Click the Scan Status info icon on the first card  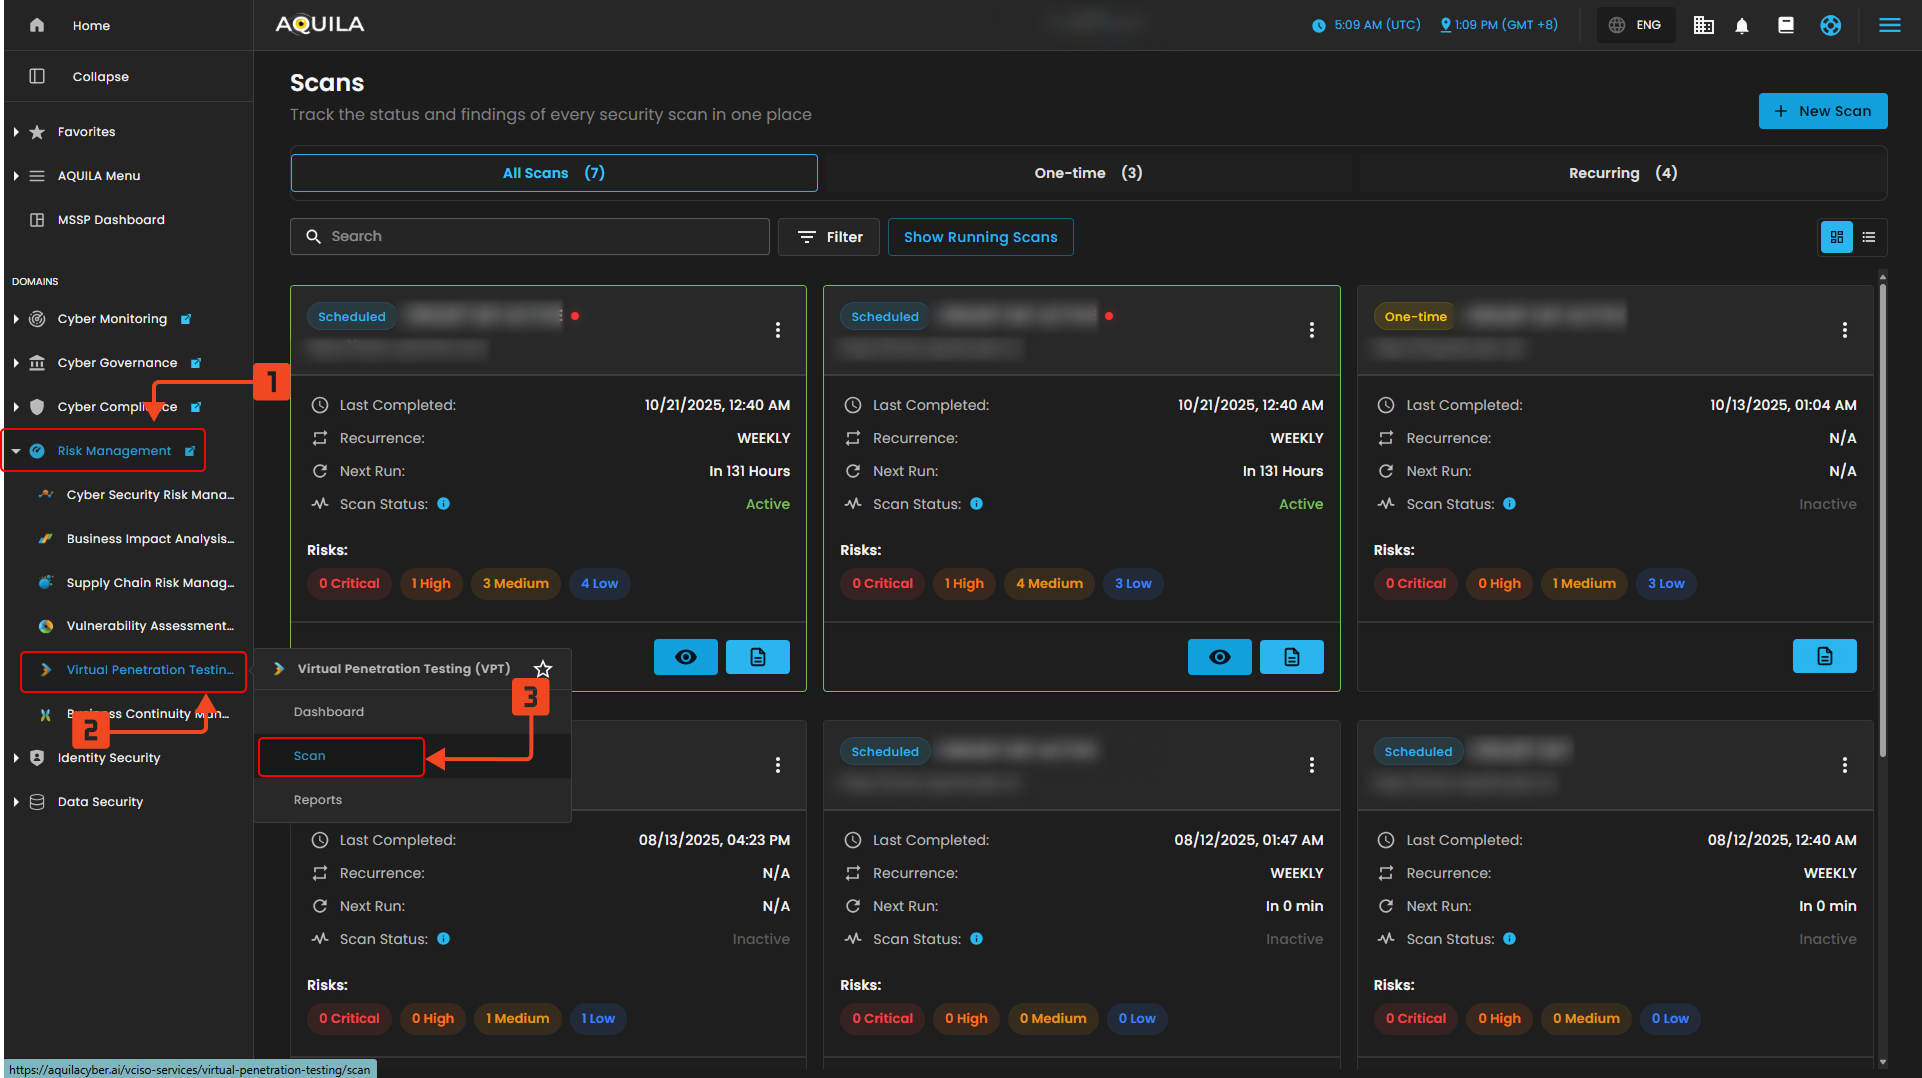point(444,504)
